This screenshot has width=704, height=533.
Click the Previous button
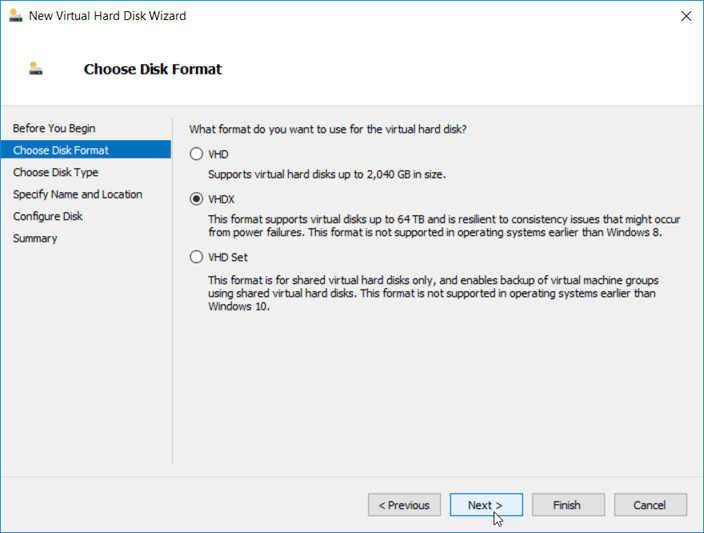(x=404, y=505)
